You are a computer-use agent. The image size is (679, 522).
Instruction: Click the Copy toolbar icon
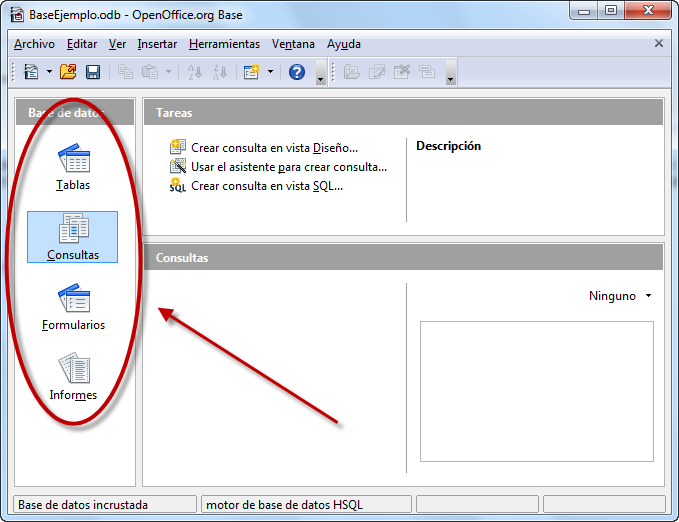126,72
